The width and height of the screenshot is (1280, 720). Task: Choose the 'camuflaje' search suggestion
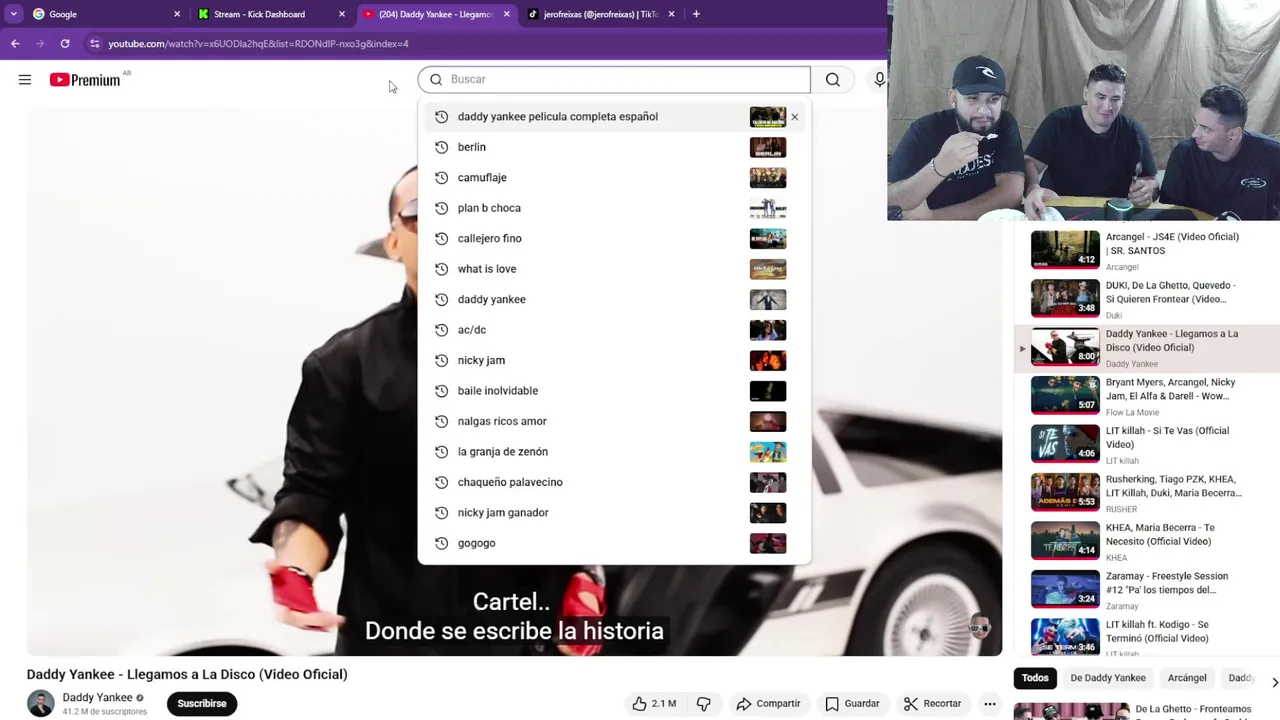(x=614, y=178)
